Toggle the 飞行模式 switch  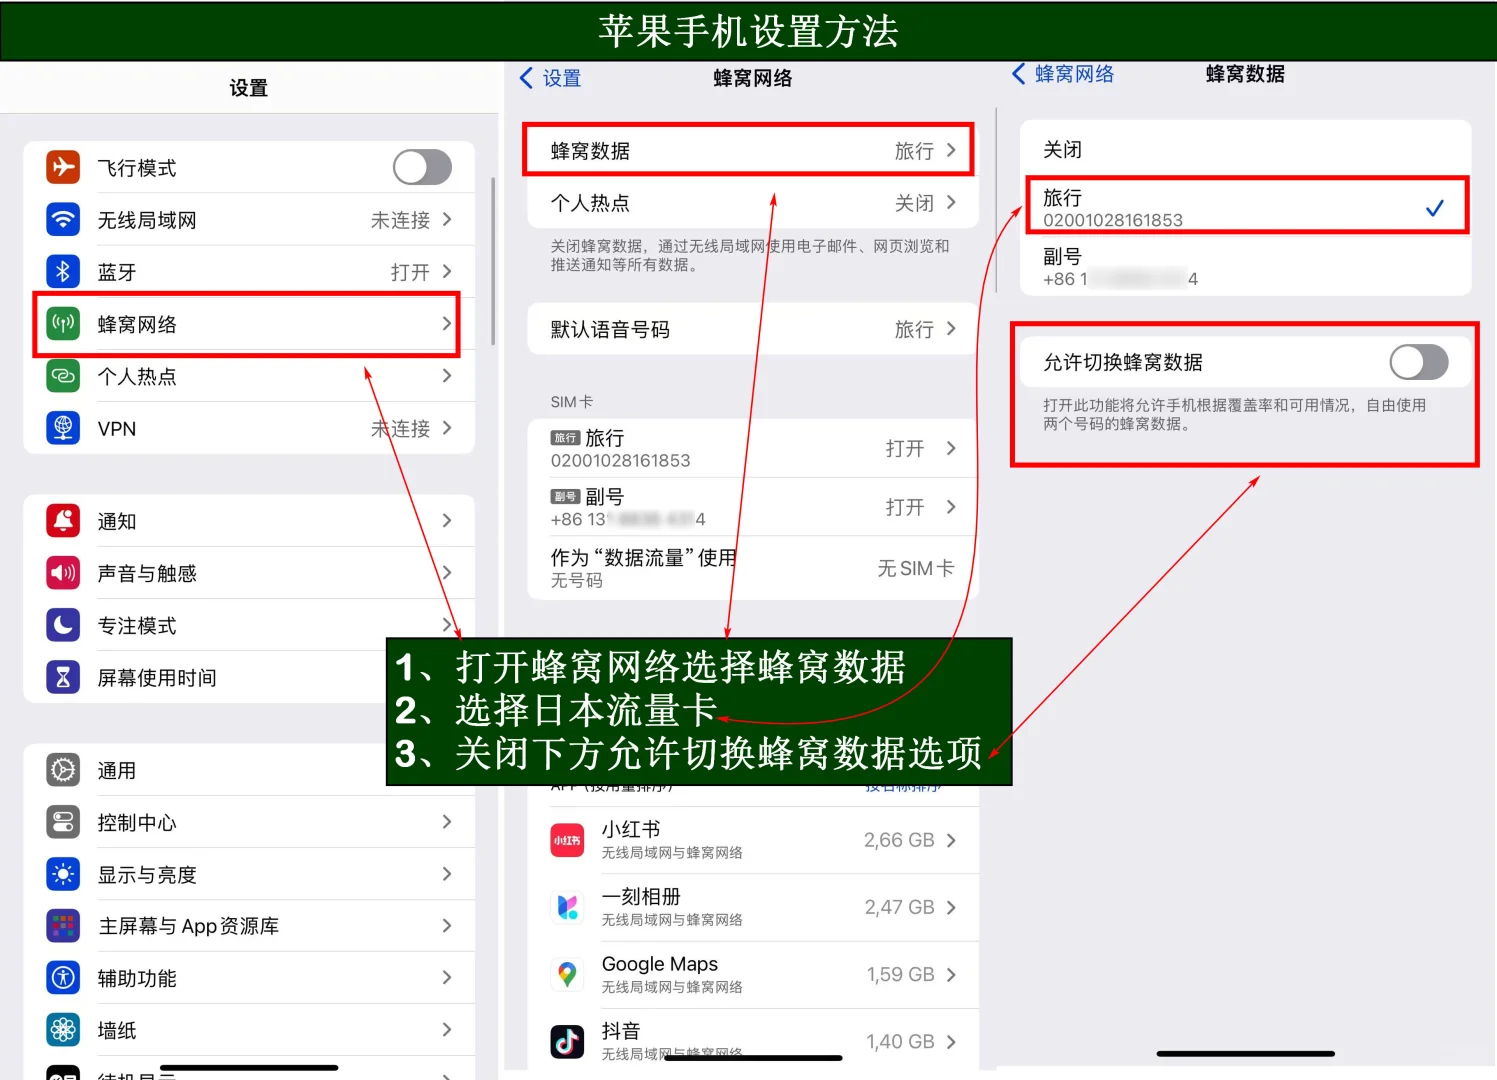[x=421, y=167]
